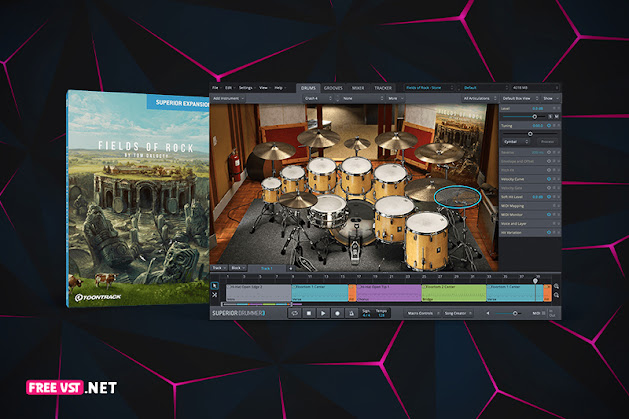Mute the instrument with M button

click(556, 116)
